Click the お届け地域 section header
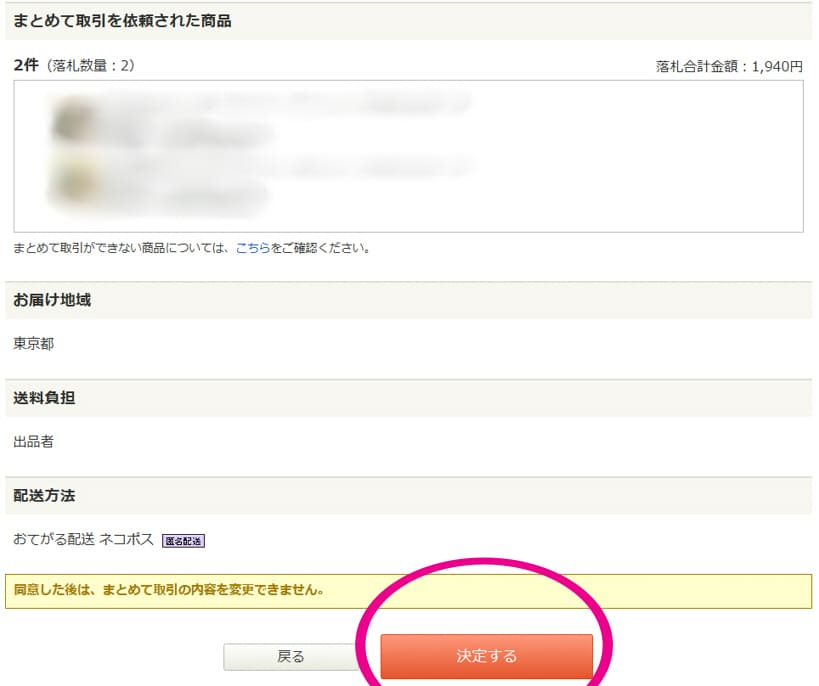 click(x=52, y=300)
